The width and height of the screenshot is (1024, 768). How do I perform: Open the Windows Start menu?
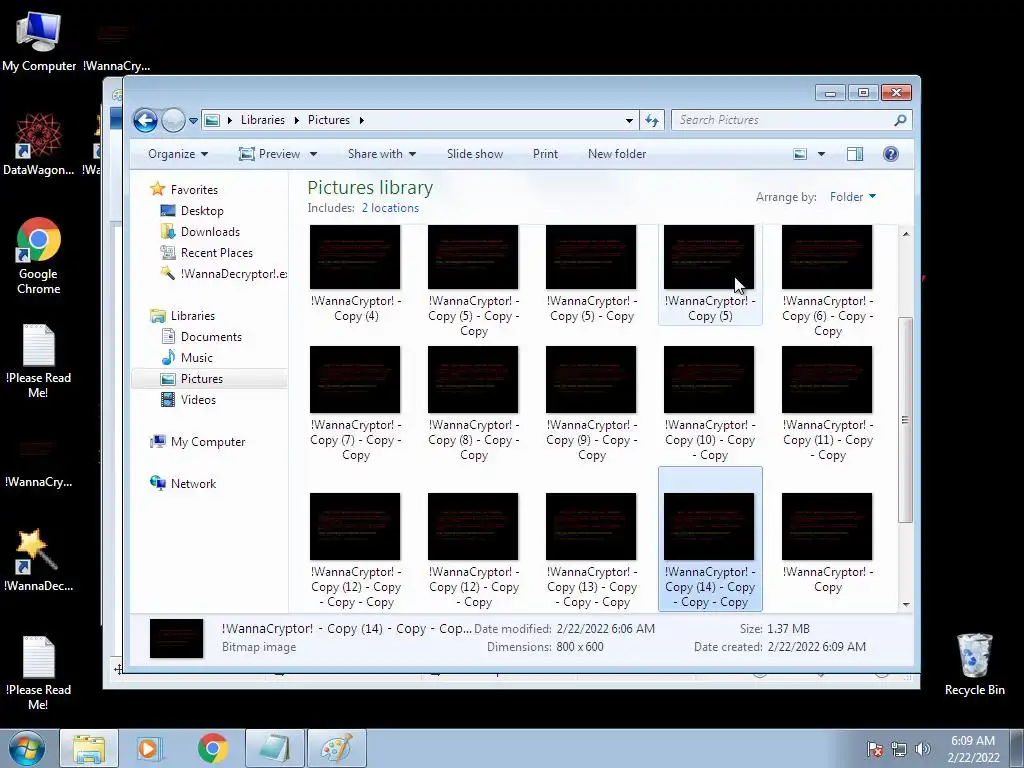26,748
